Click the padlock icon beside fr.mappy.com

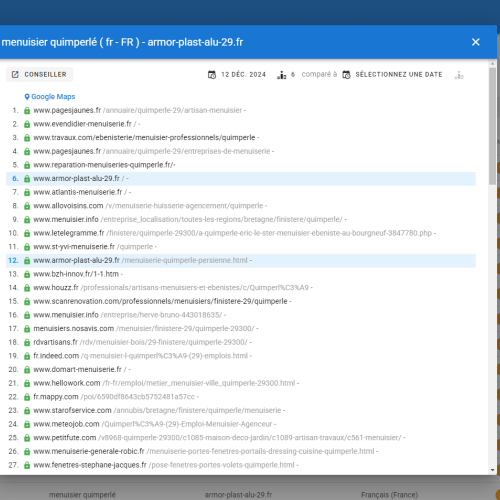point(27,397)
